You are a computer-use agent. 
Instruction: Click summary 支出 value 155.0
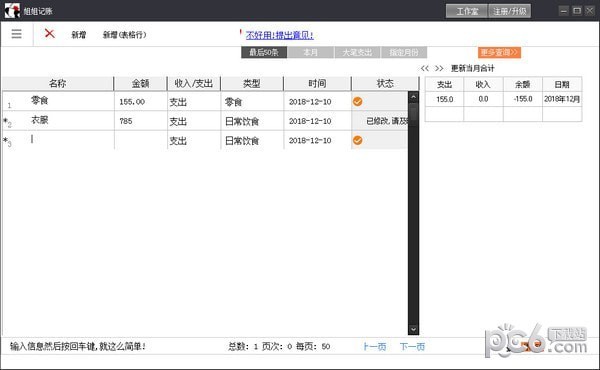445,99
